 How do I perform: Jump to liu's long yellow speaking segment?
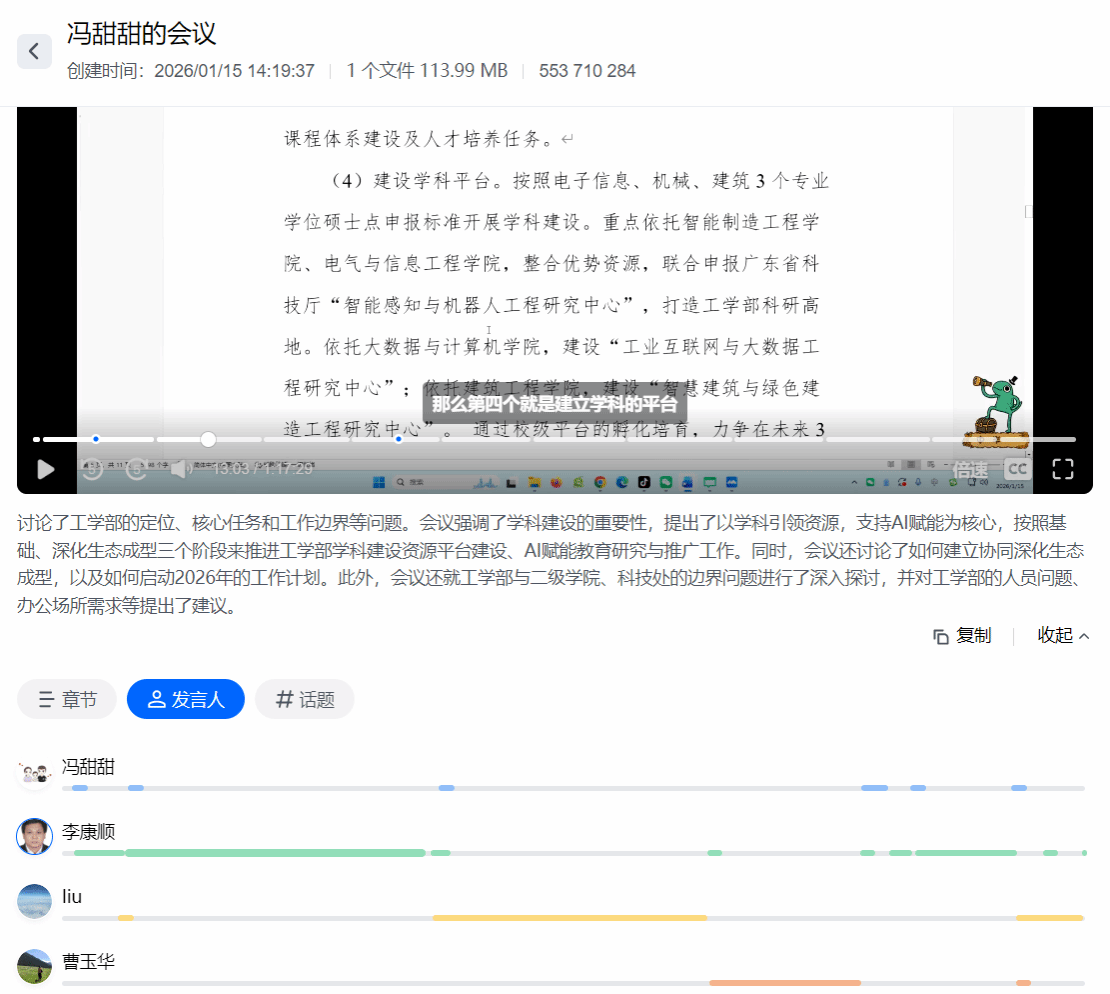pyautogui.click(x=570, y=917)
